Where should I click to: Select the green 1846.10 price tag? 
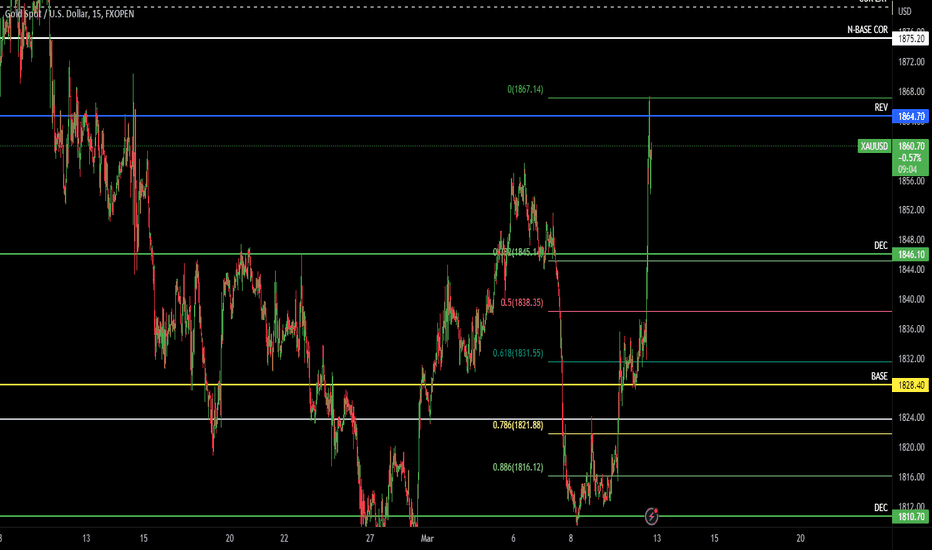[x=911, y=254]
